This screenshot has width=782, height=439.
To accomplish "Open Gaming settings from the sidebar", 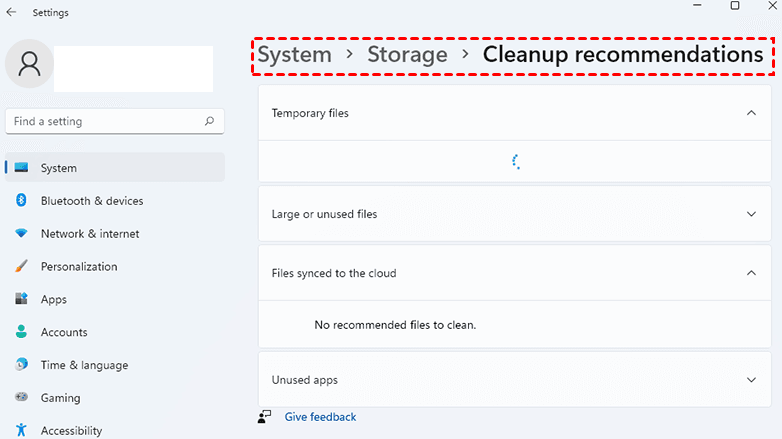I will (x=60, y=398).
